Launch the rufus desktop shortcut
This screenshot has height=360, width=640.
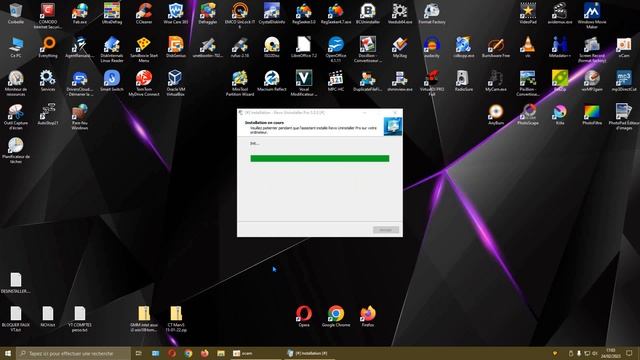[240, 47]
